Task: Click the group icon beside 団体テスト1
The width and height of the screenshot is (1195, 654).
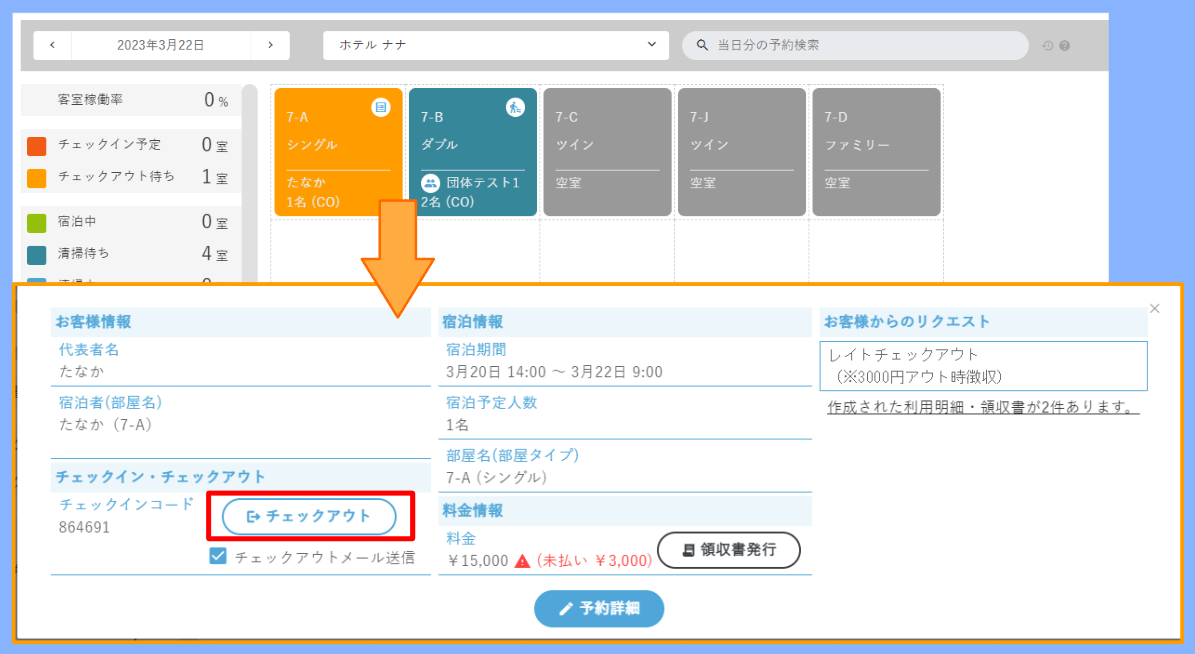Action: [x=431, y=183]
